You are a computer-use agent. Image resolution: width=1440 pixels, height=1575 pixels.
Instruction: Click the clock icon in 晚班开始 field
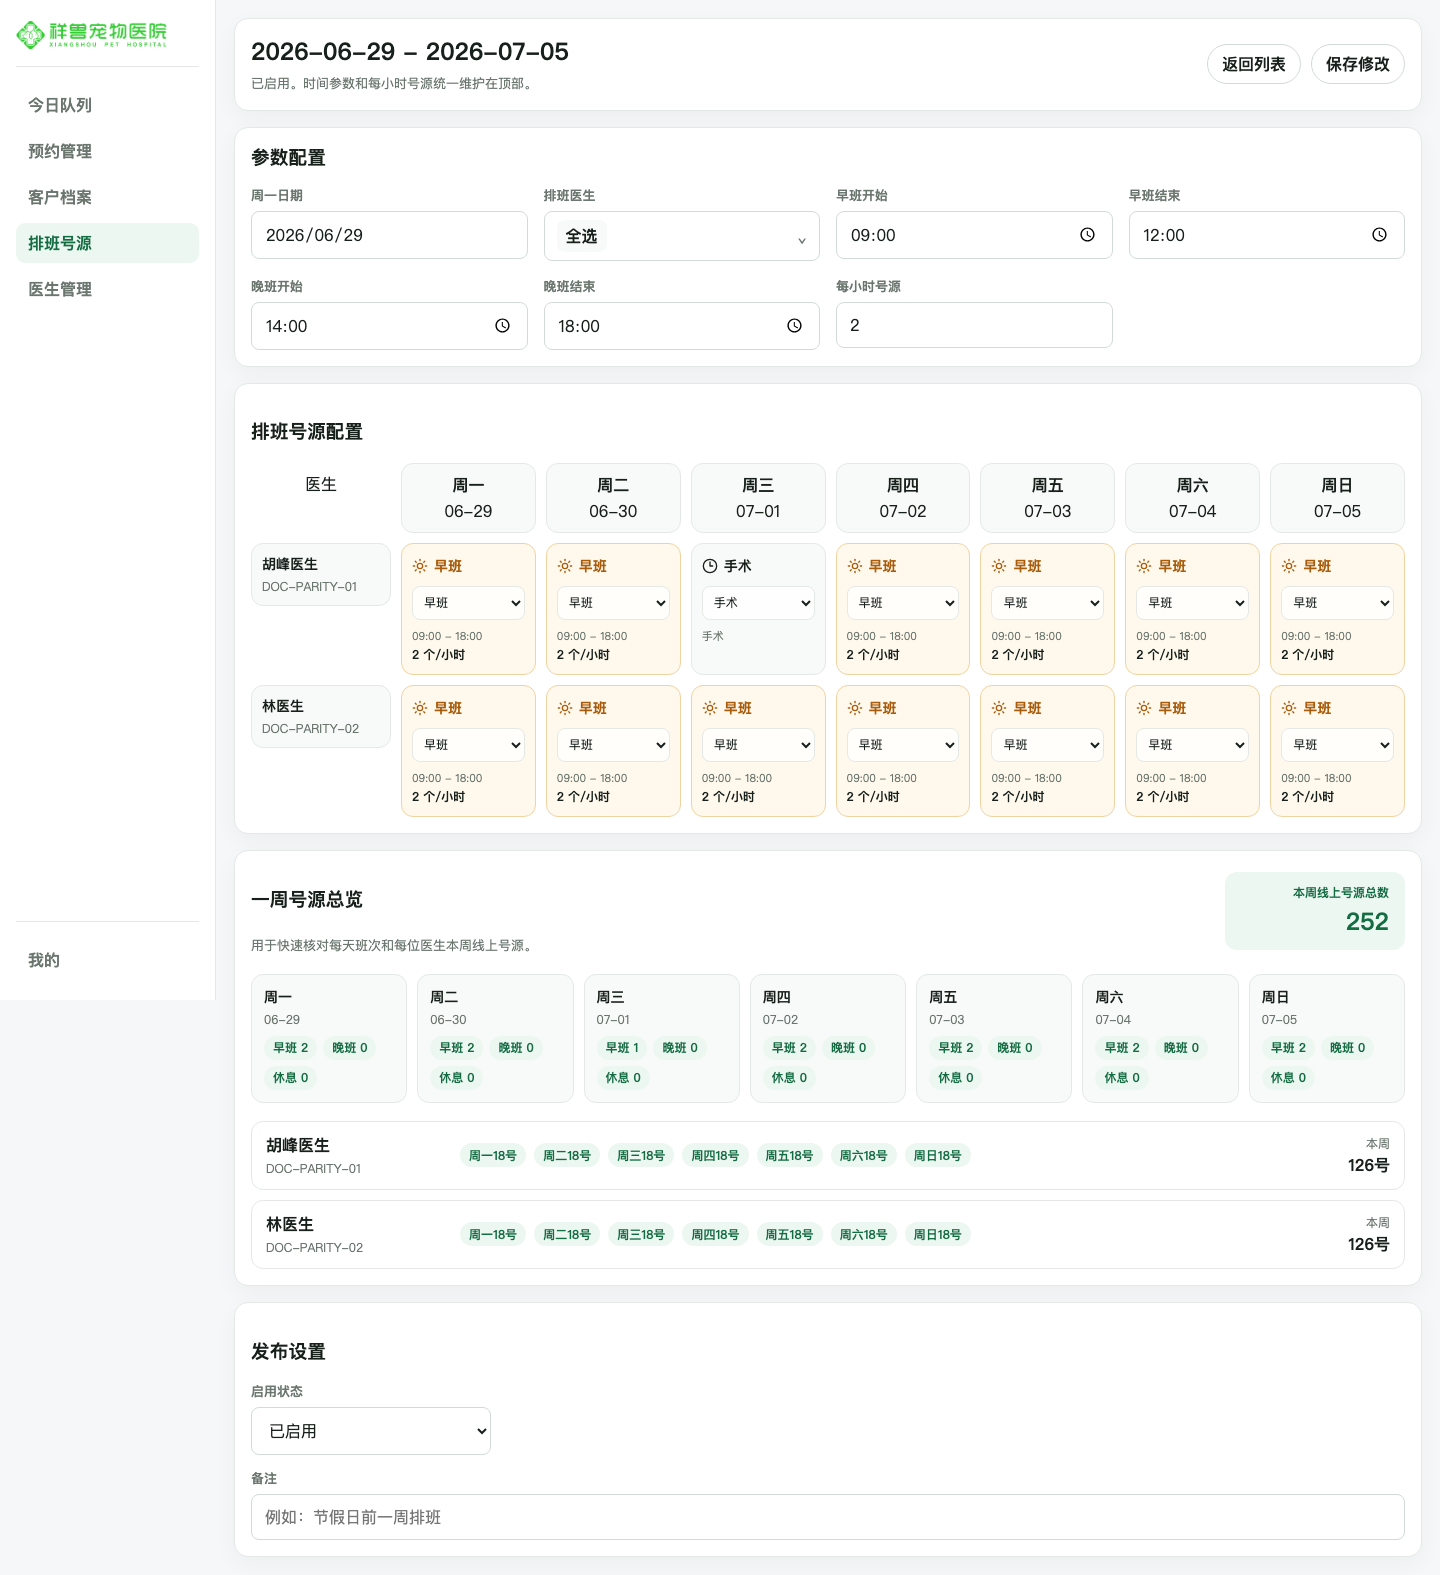point(502,326)
